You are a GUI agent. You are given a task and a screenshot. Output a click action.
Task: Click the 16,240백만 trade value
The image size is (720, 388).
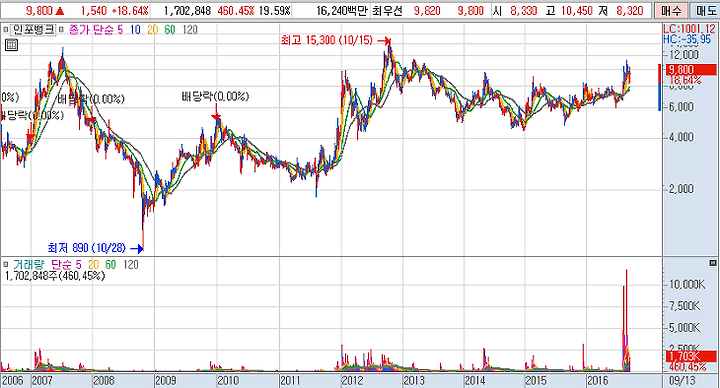[x=342, y=11]
